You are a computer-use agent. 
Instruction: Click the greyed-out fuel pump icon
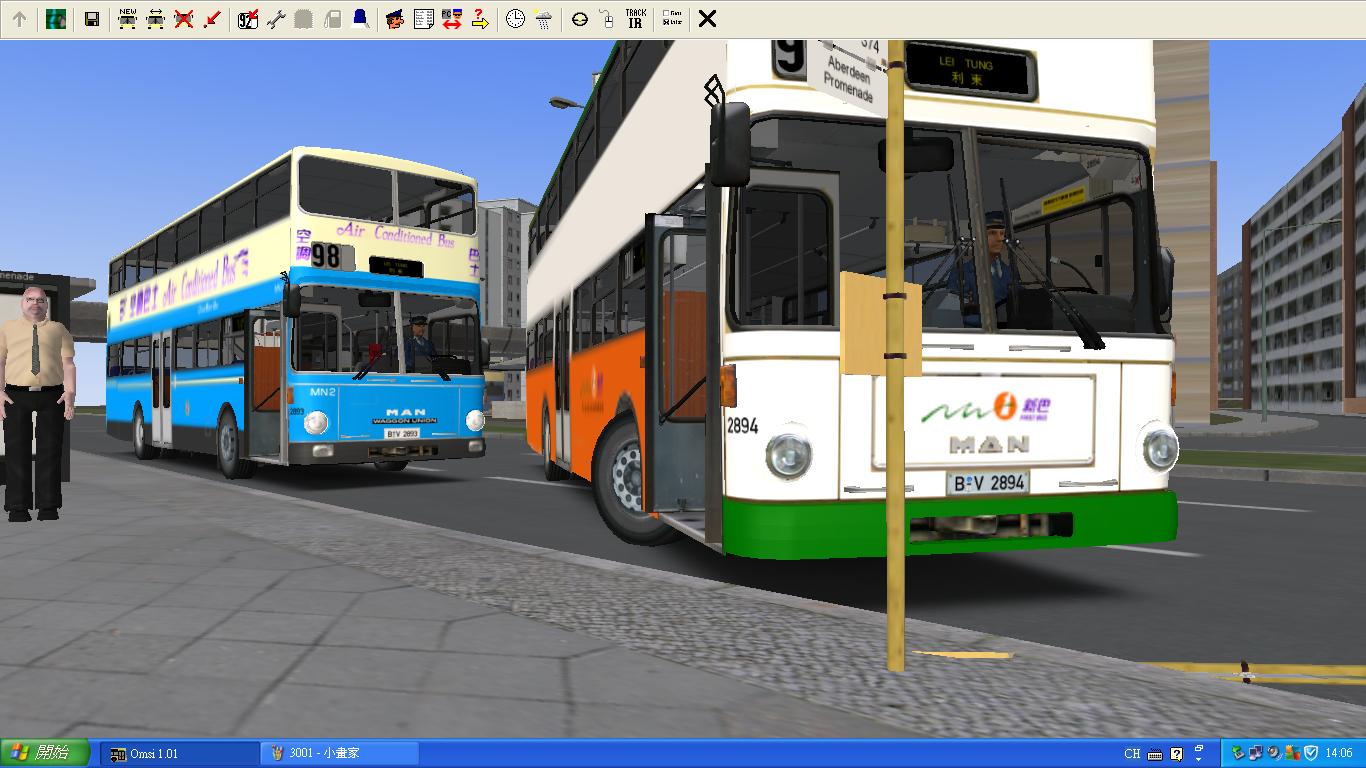pos(332,19)
